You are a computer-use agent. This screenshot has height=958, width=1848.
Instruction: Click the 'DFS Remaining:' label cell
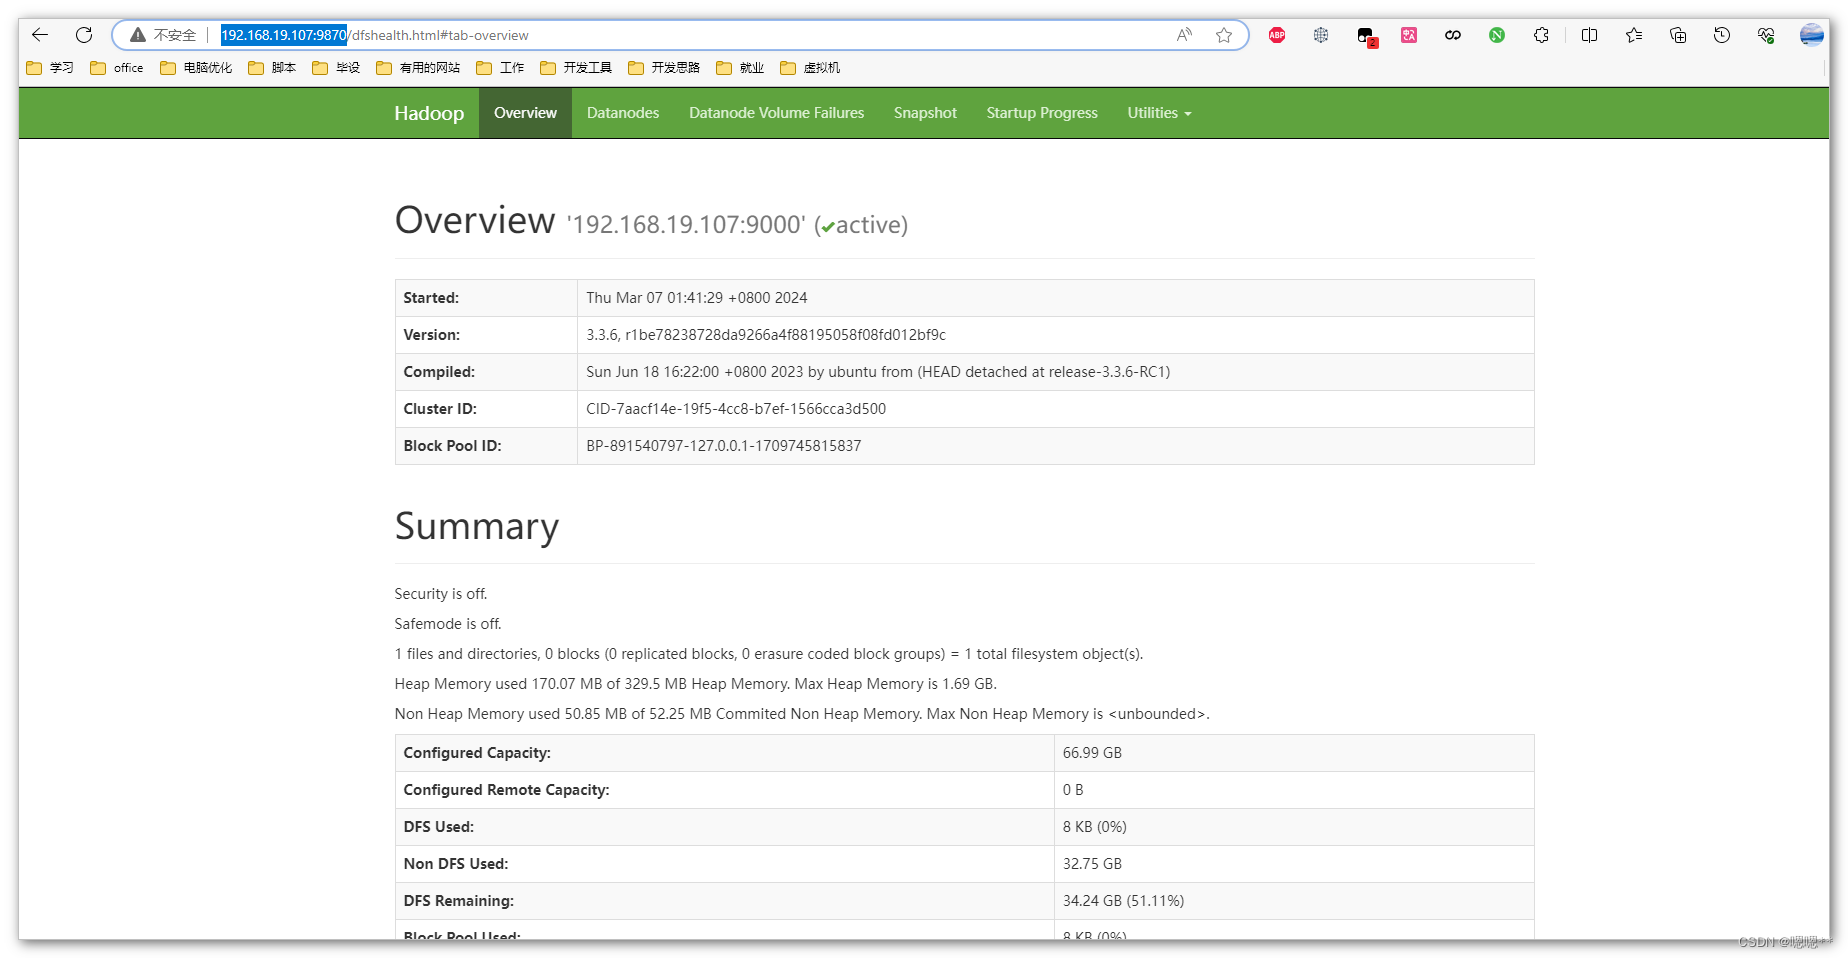(x=724, y=901)
